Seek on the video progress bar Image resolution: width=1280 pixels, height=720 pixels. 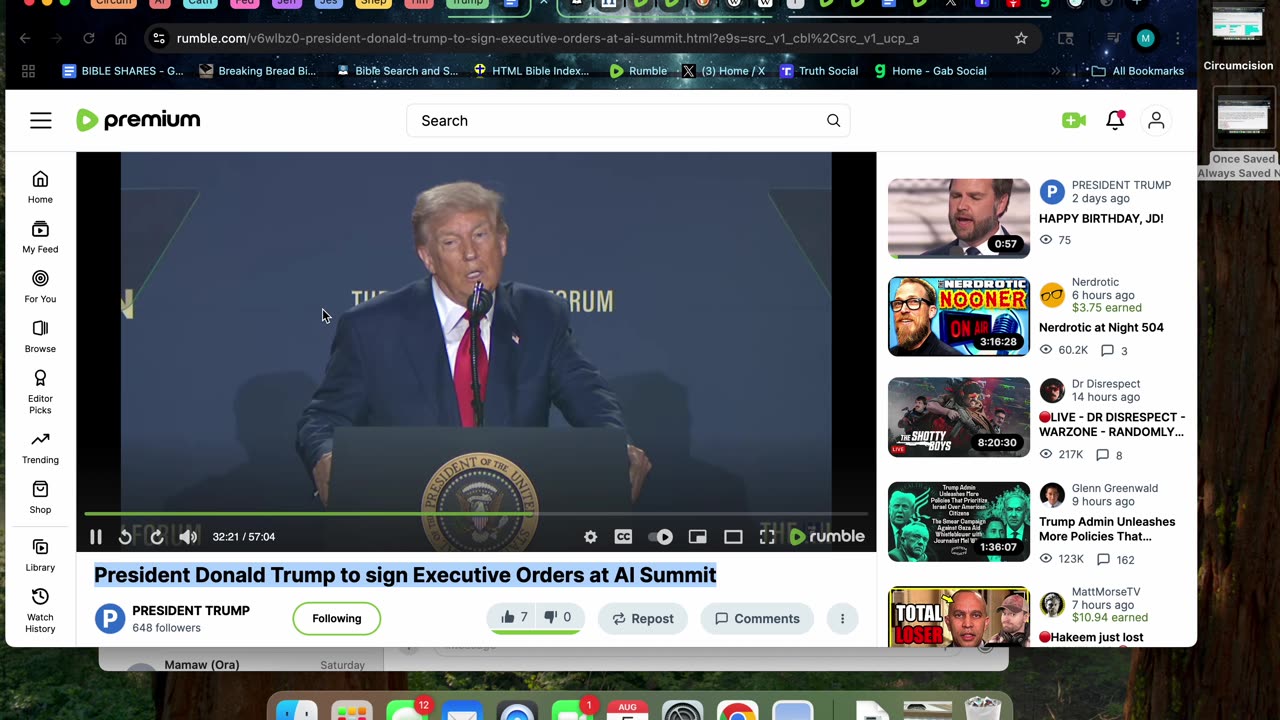click(x=476, y=514)
